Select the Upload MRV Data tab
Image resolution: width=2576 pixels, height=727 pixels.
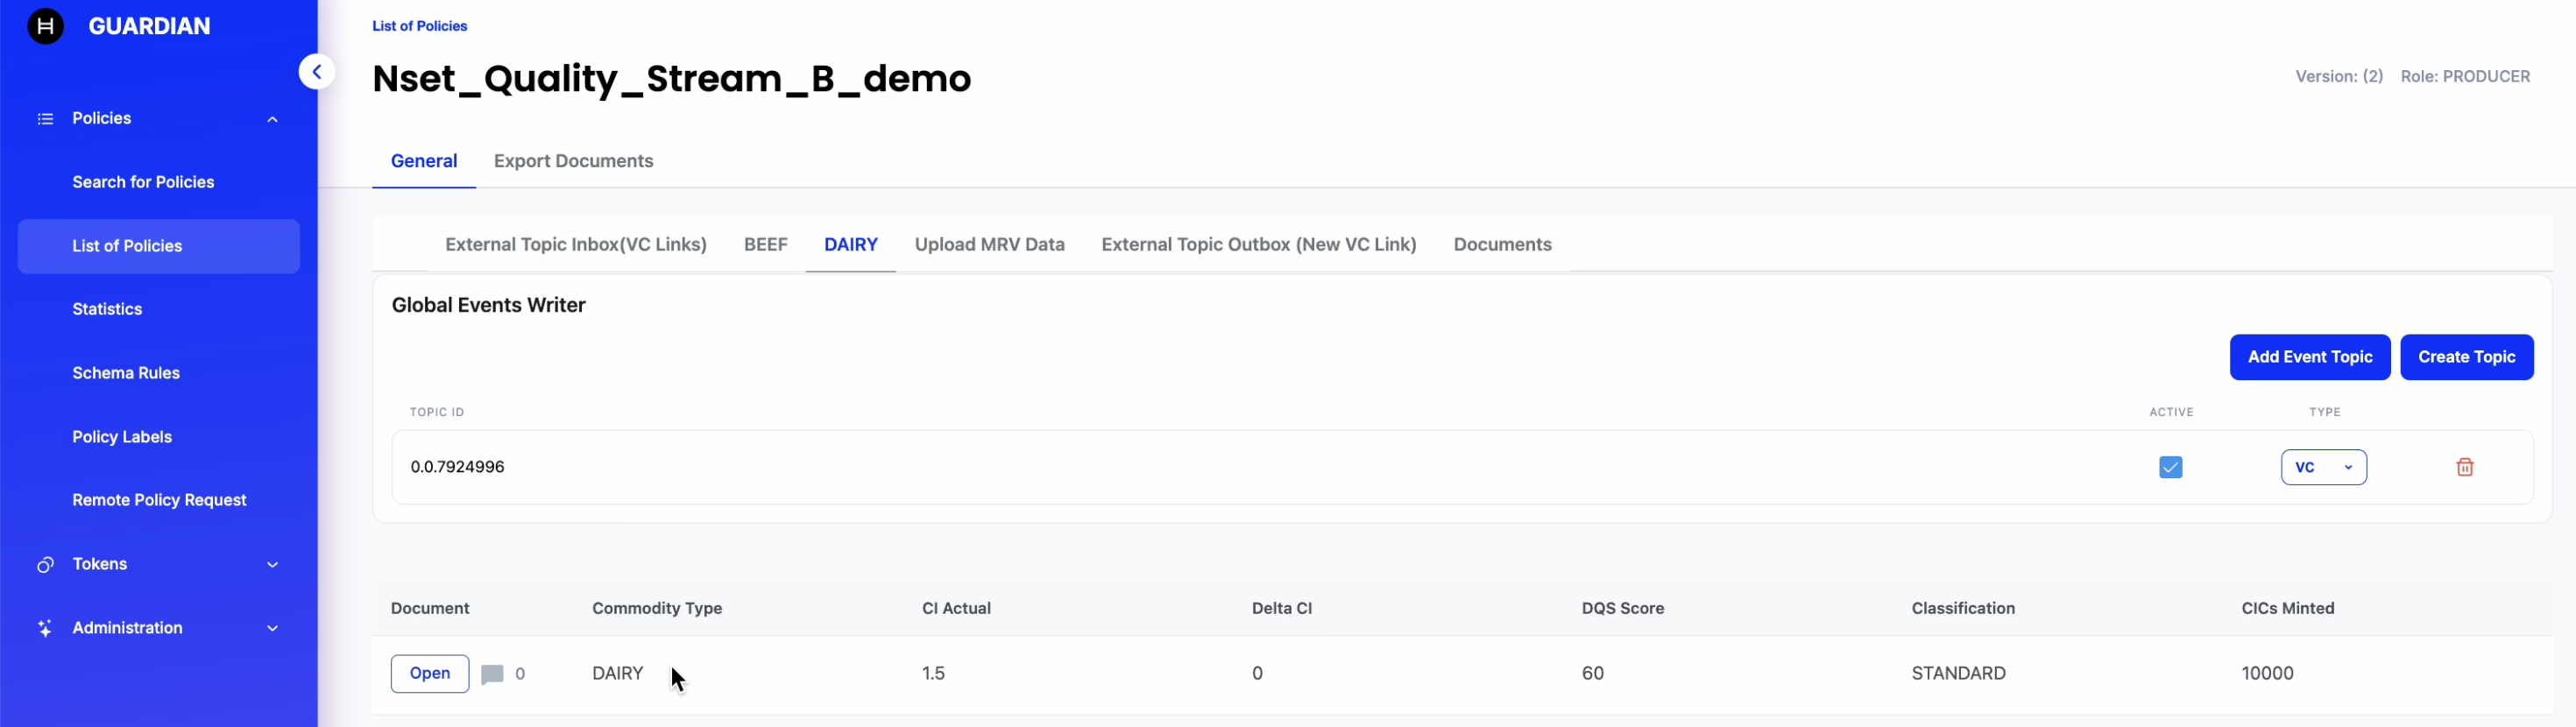point(989,245)
